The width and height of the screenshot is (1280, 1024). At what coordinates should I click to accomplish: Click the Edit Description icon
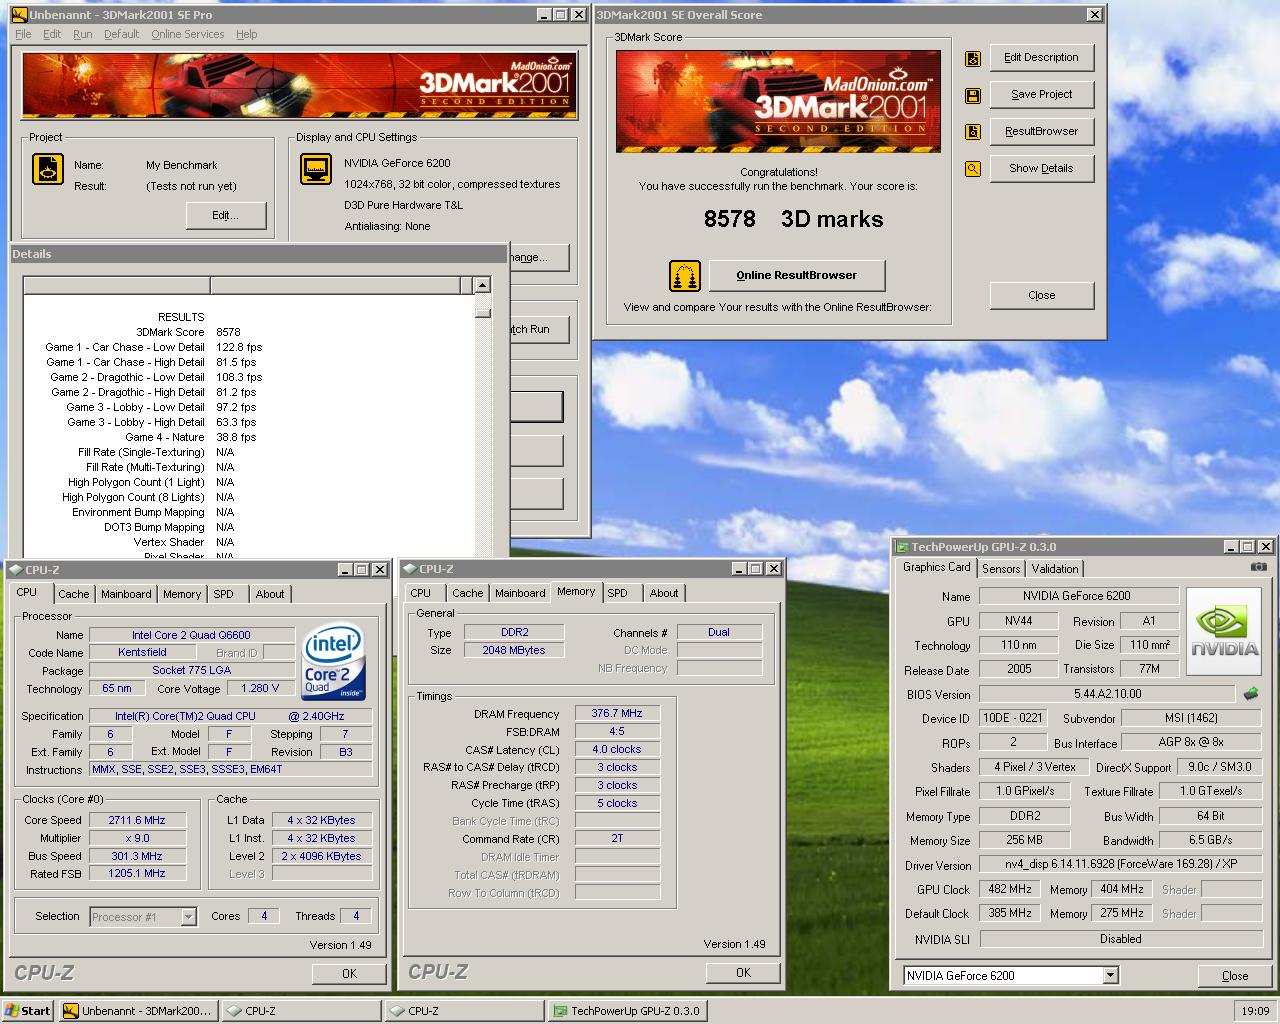coord(972,59)
